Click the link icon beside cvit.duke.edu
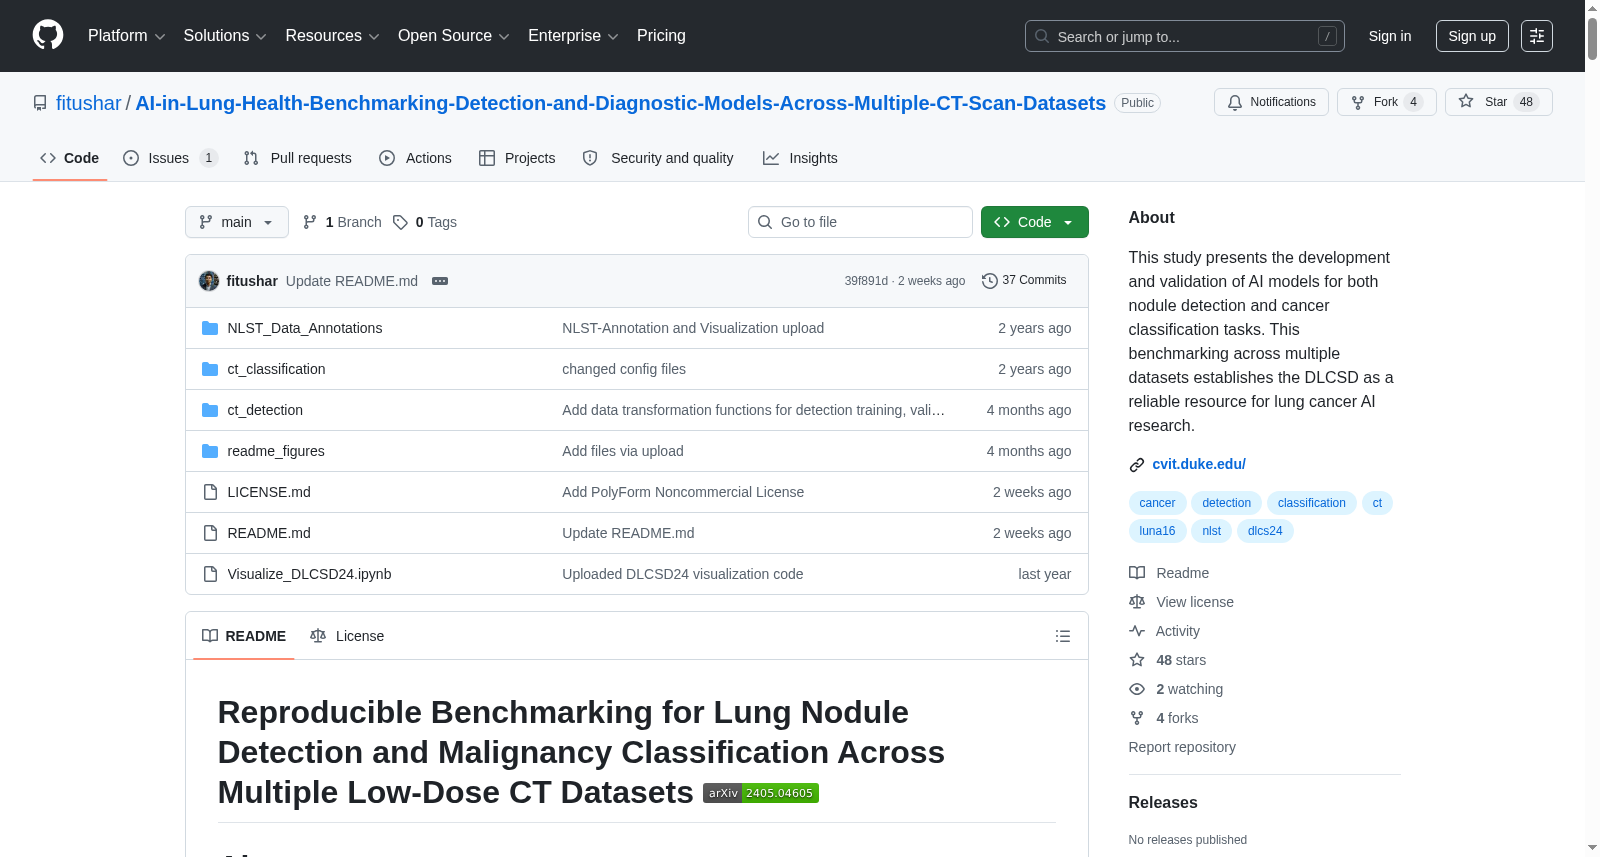The width and height of the screenshot is (1600, 857). click(1137, 465)
